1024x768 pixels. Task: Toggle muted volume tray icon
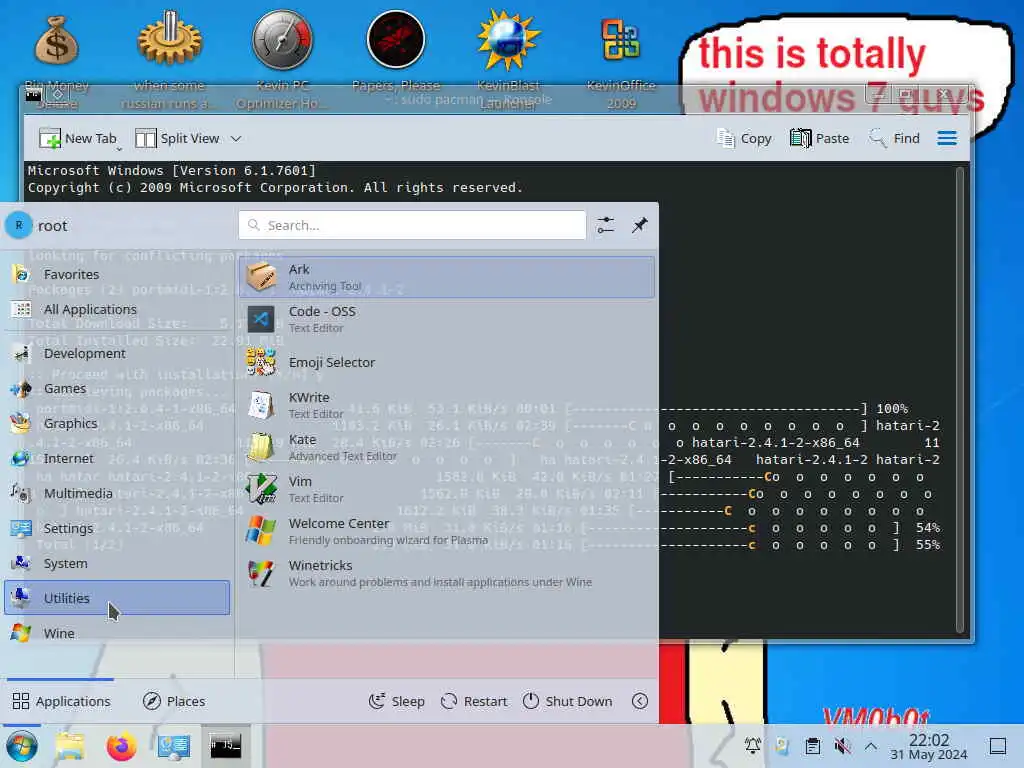[842, 746]
